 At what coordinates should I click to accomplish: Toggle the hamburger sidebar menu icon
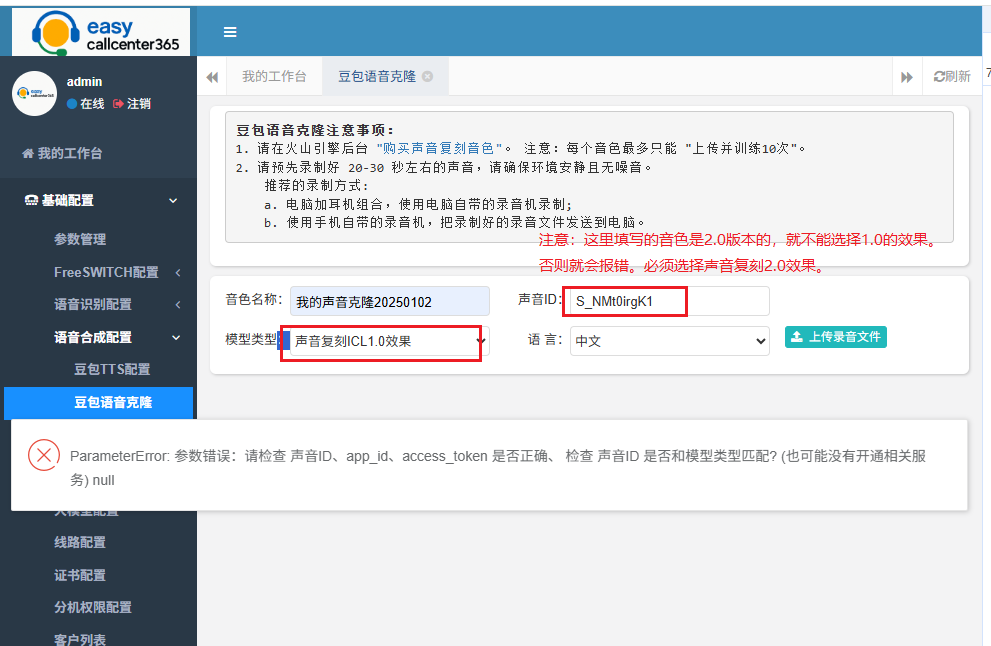230,32
